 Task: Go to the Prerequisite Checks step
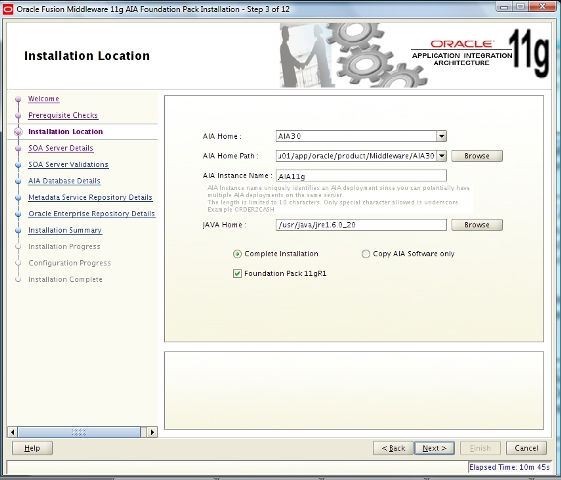coord(63,115)
